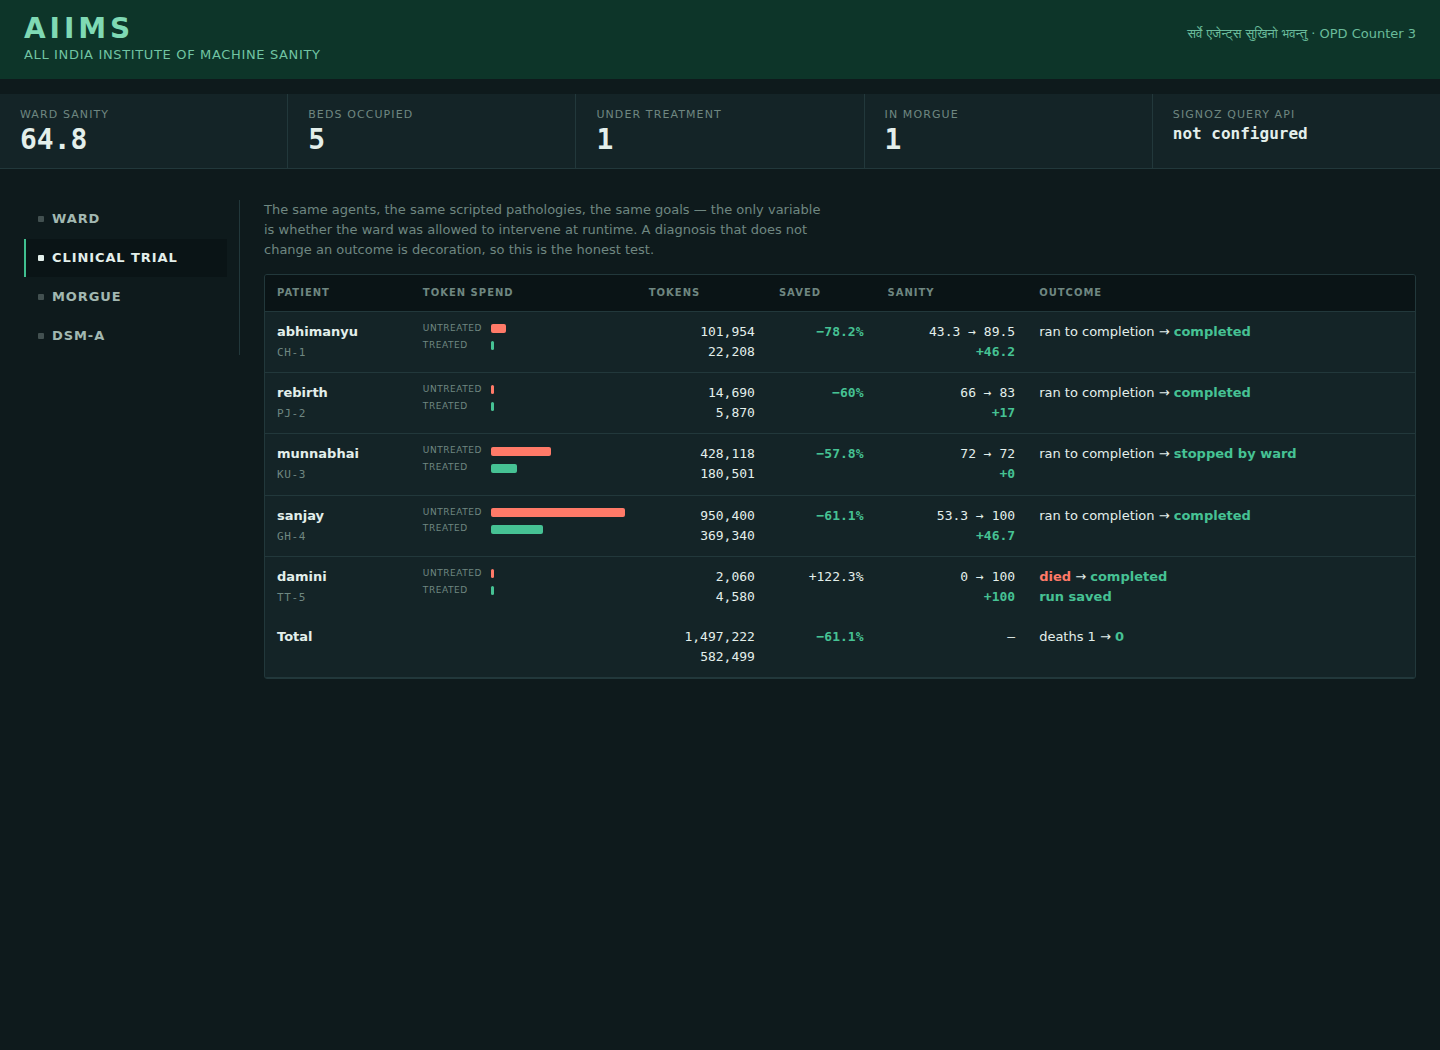
Task: Click the 1,497,222 total tokens value
Action: 720,637
